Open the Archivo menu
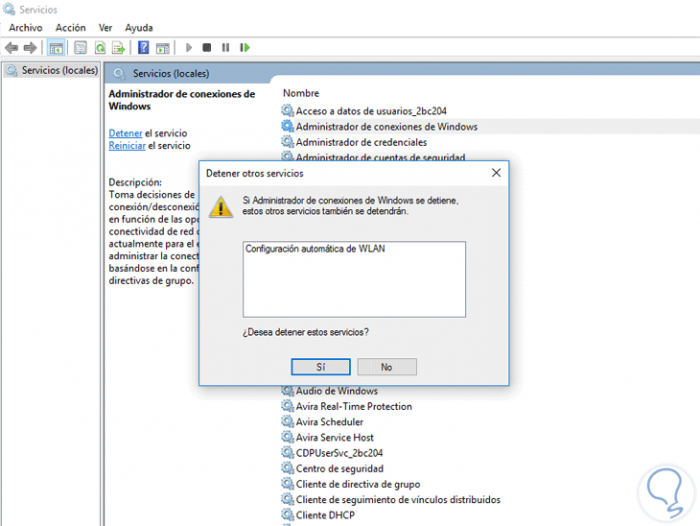The image size is (700, 526). coord(25,28)
